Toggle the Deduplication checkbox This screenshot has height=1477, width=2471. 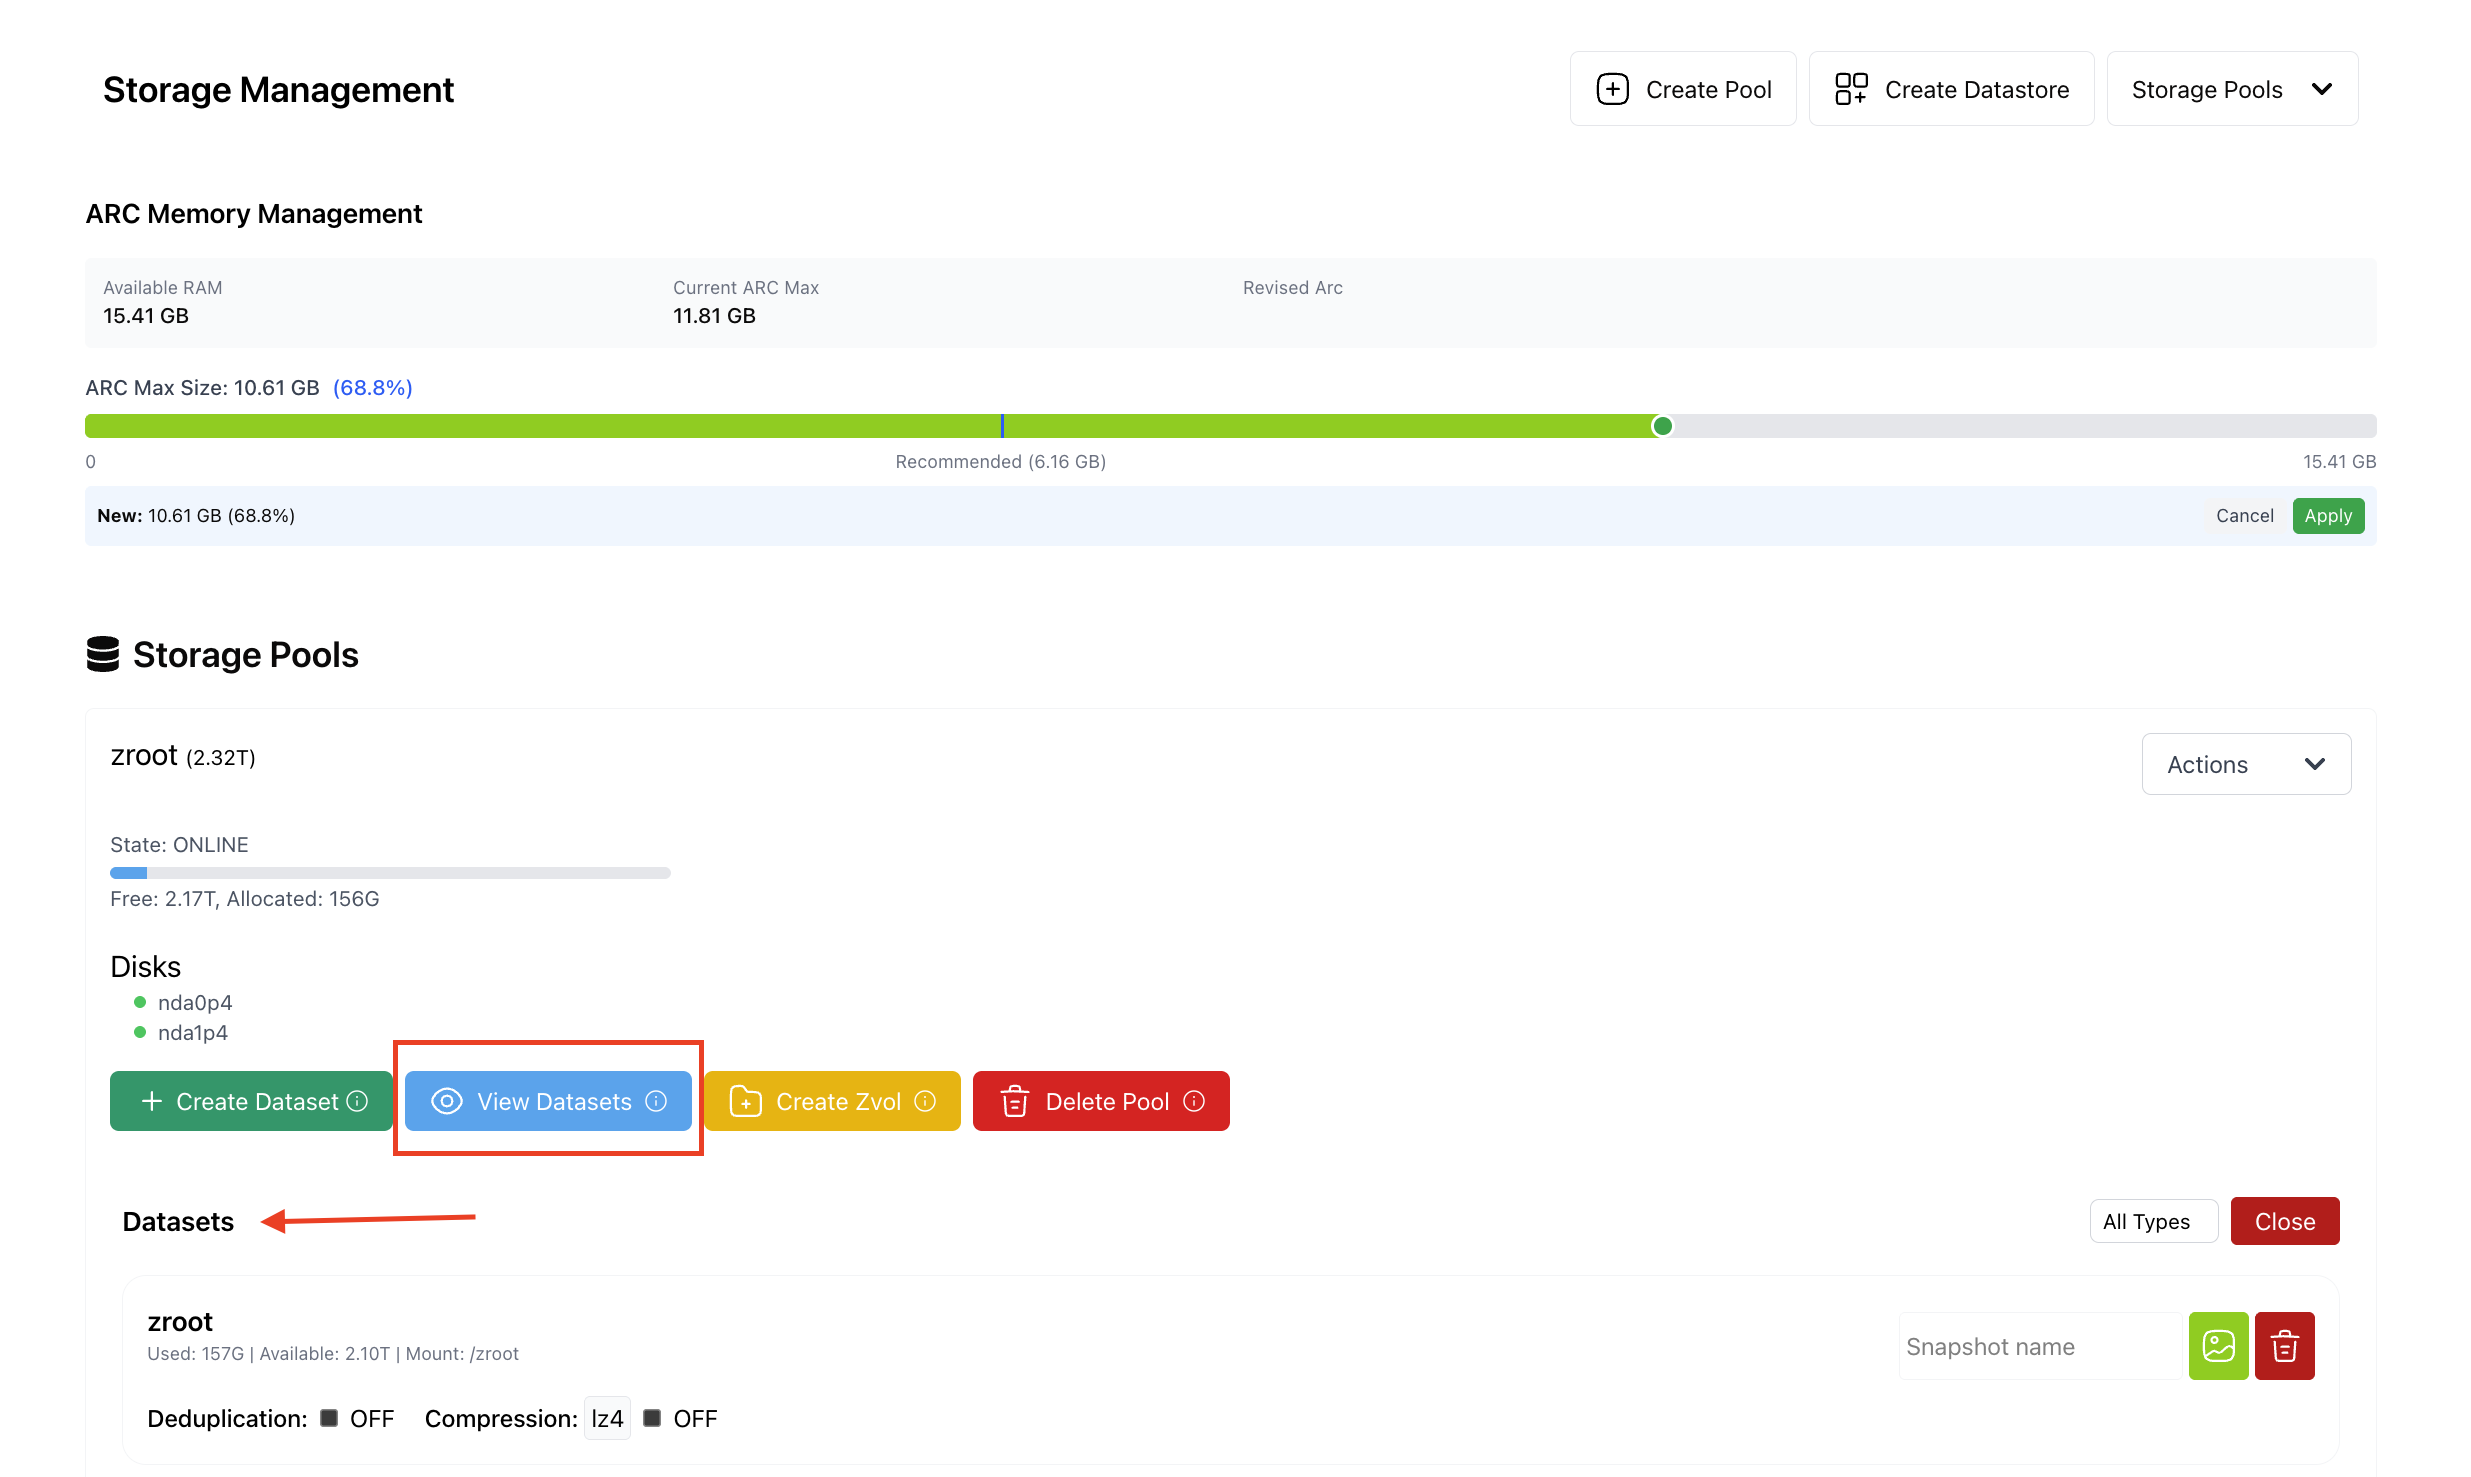point(329,1418)
